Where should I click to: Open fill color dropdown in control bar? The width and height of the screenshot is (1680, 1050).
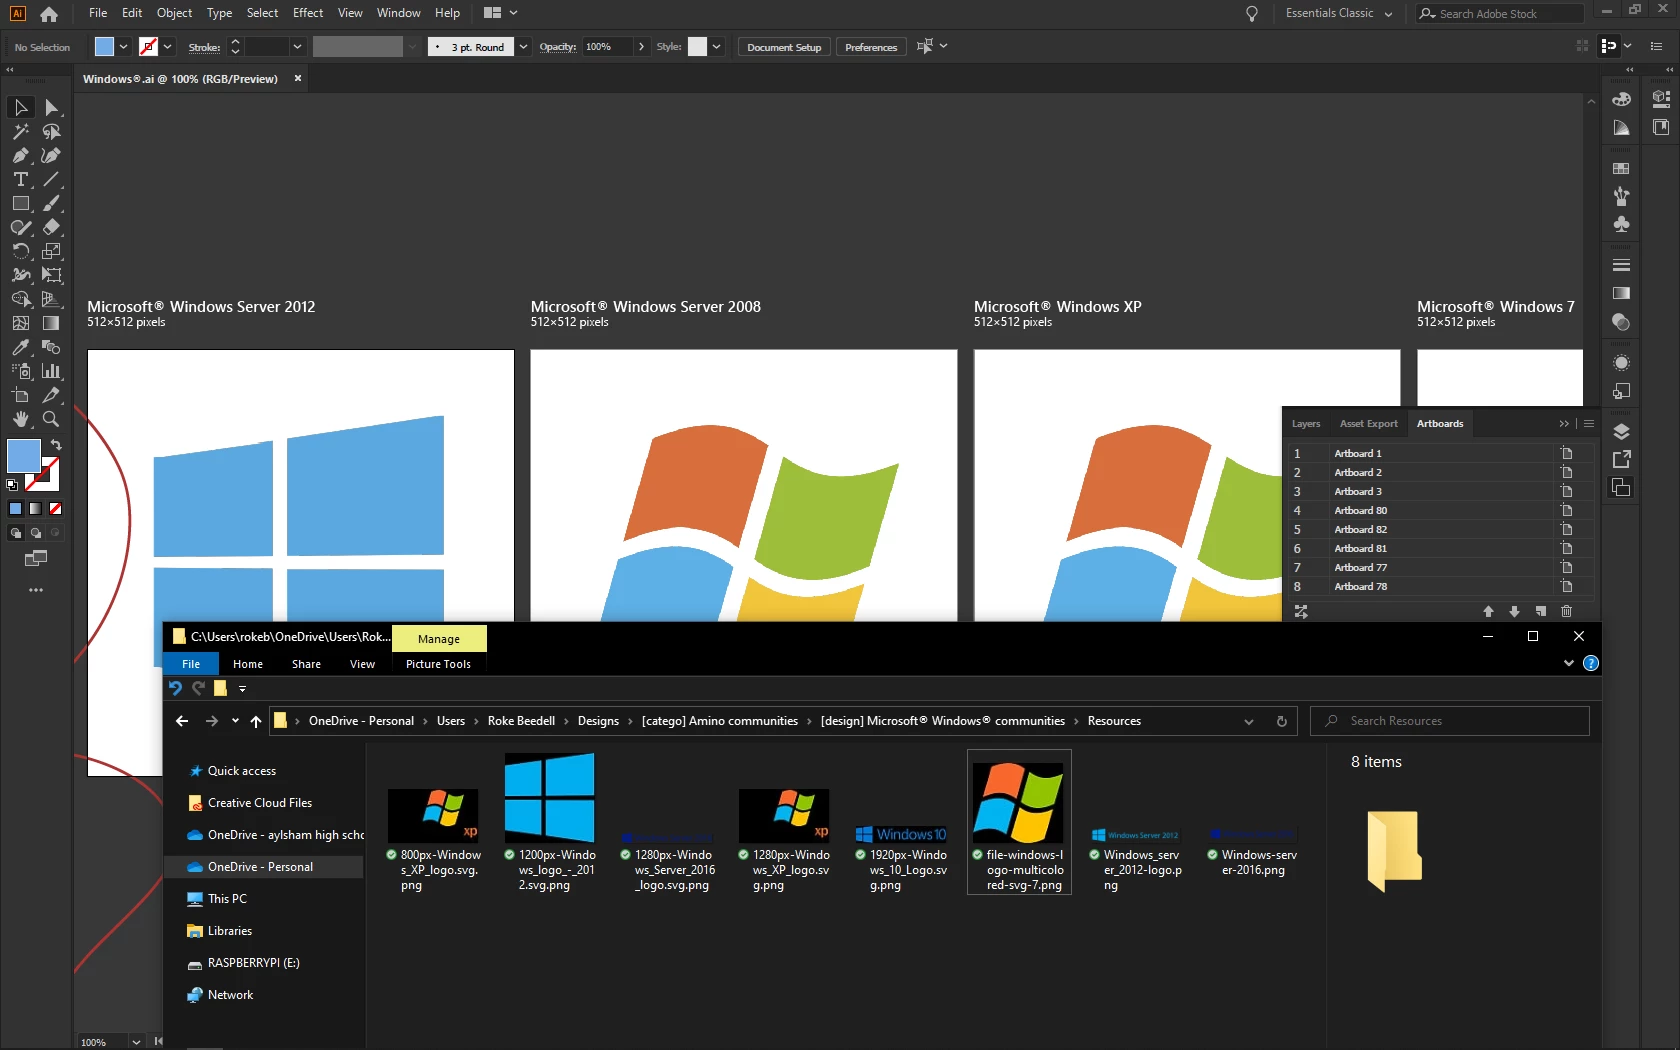point(123,47)
